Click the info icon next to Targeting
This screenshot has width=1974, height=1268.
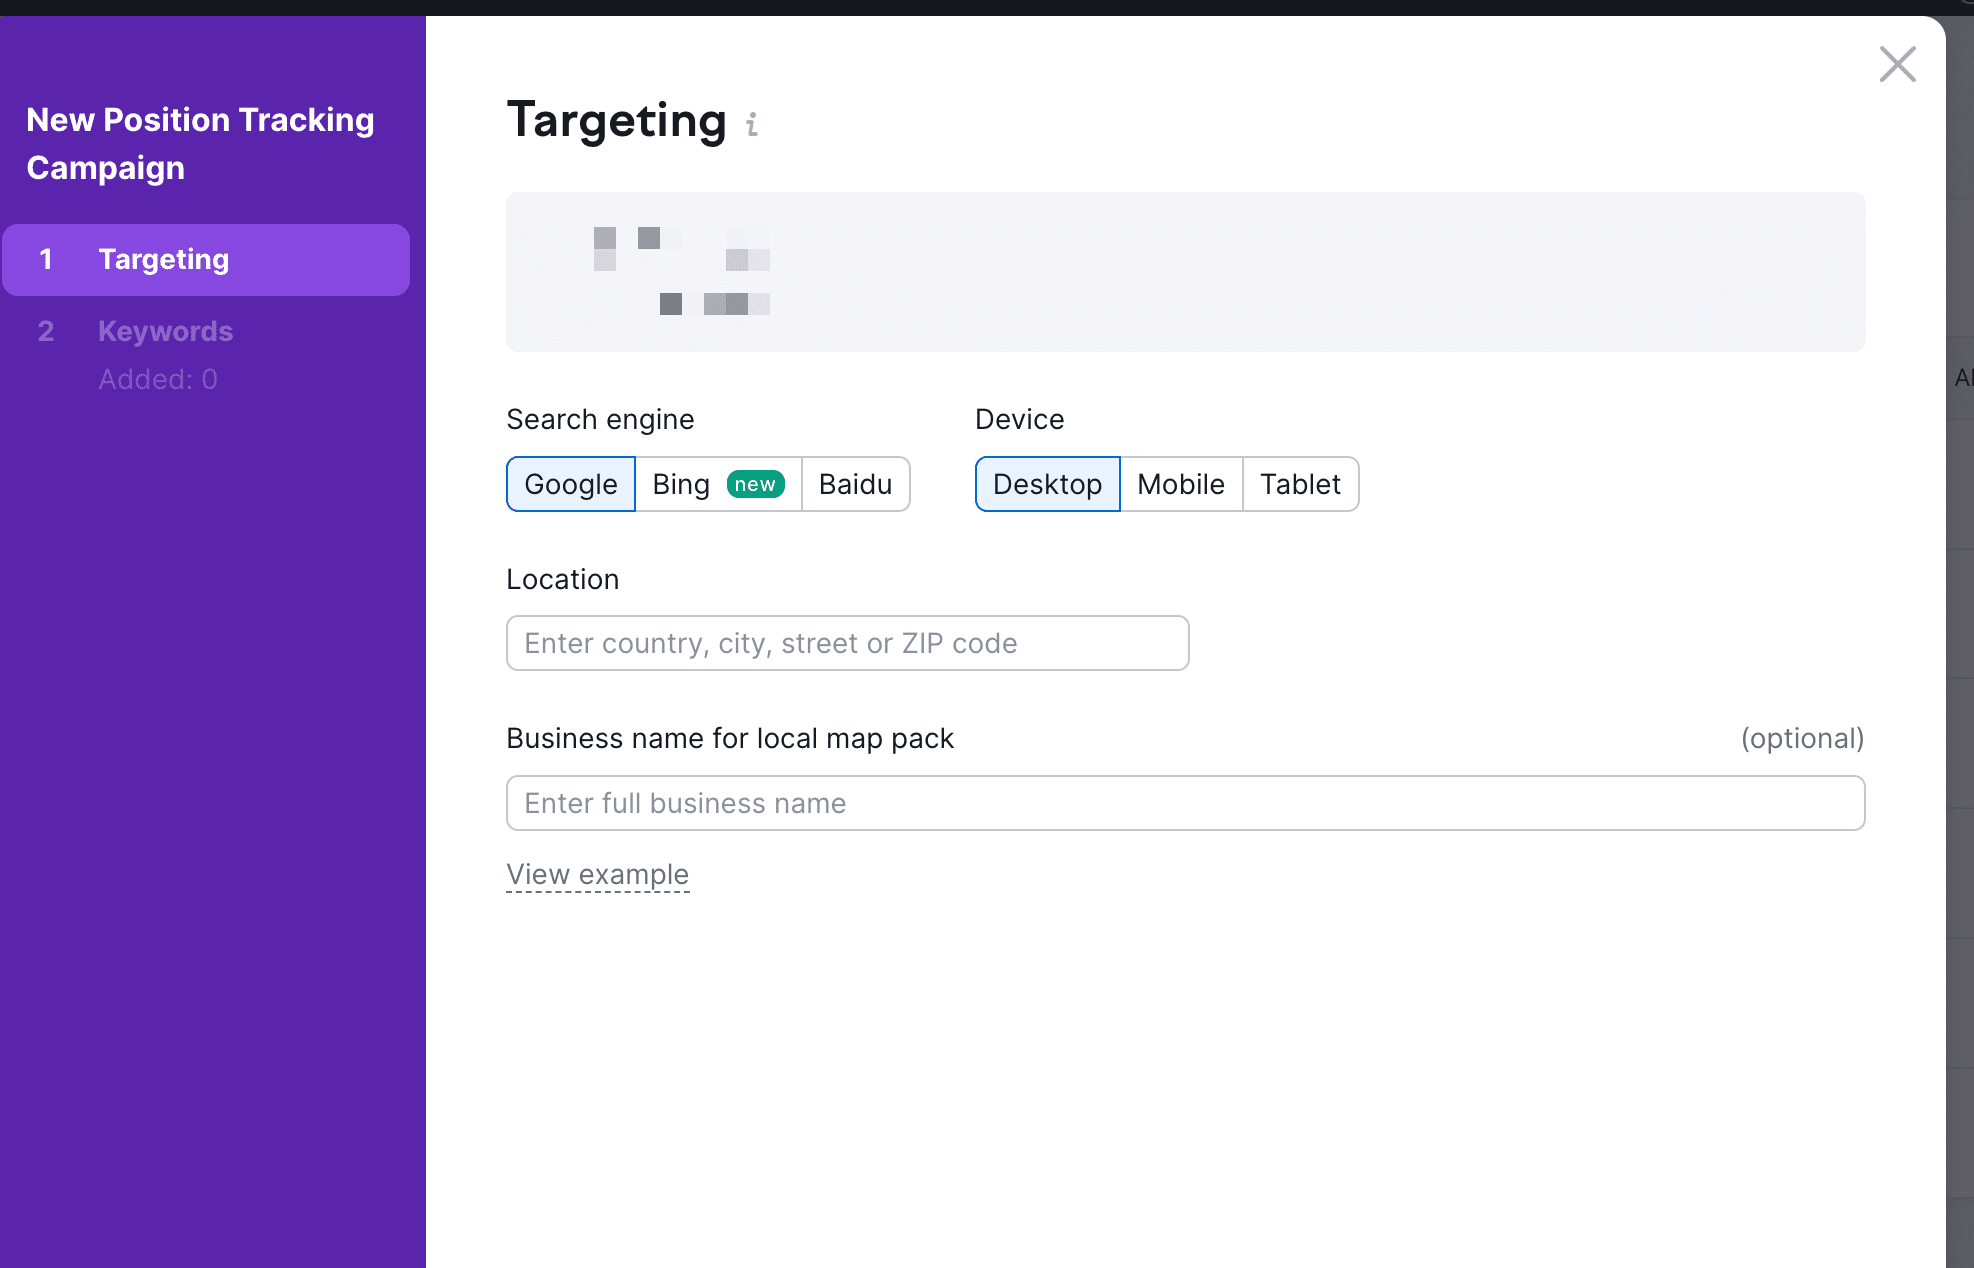[x=751, y=124]
